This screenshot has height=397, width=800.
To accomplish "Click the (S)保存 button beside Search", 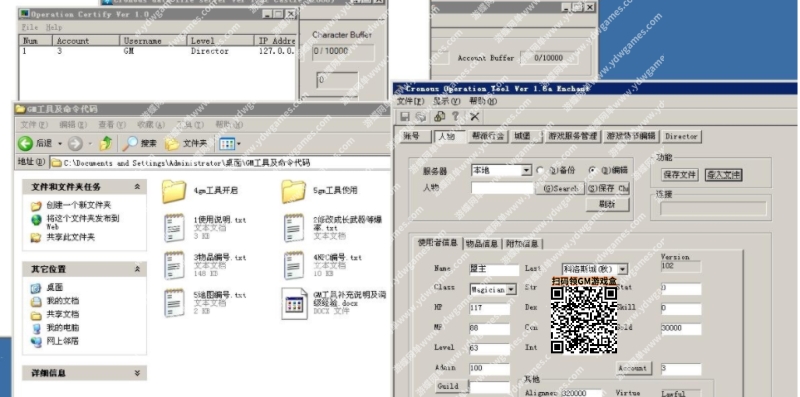I will pyautogui.click(x=608, y=188).
